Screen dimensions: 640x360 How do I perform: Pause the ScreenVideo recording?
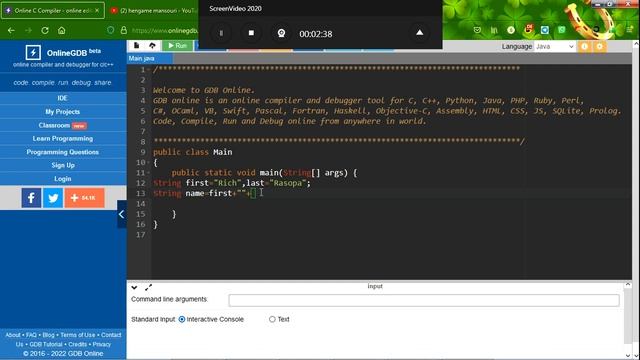point(221,33)
